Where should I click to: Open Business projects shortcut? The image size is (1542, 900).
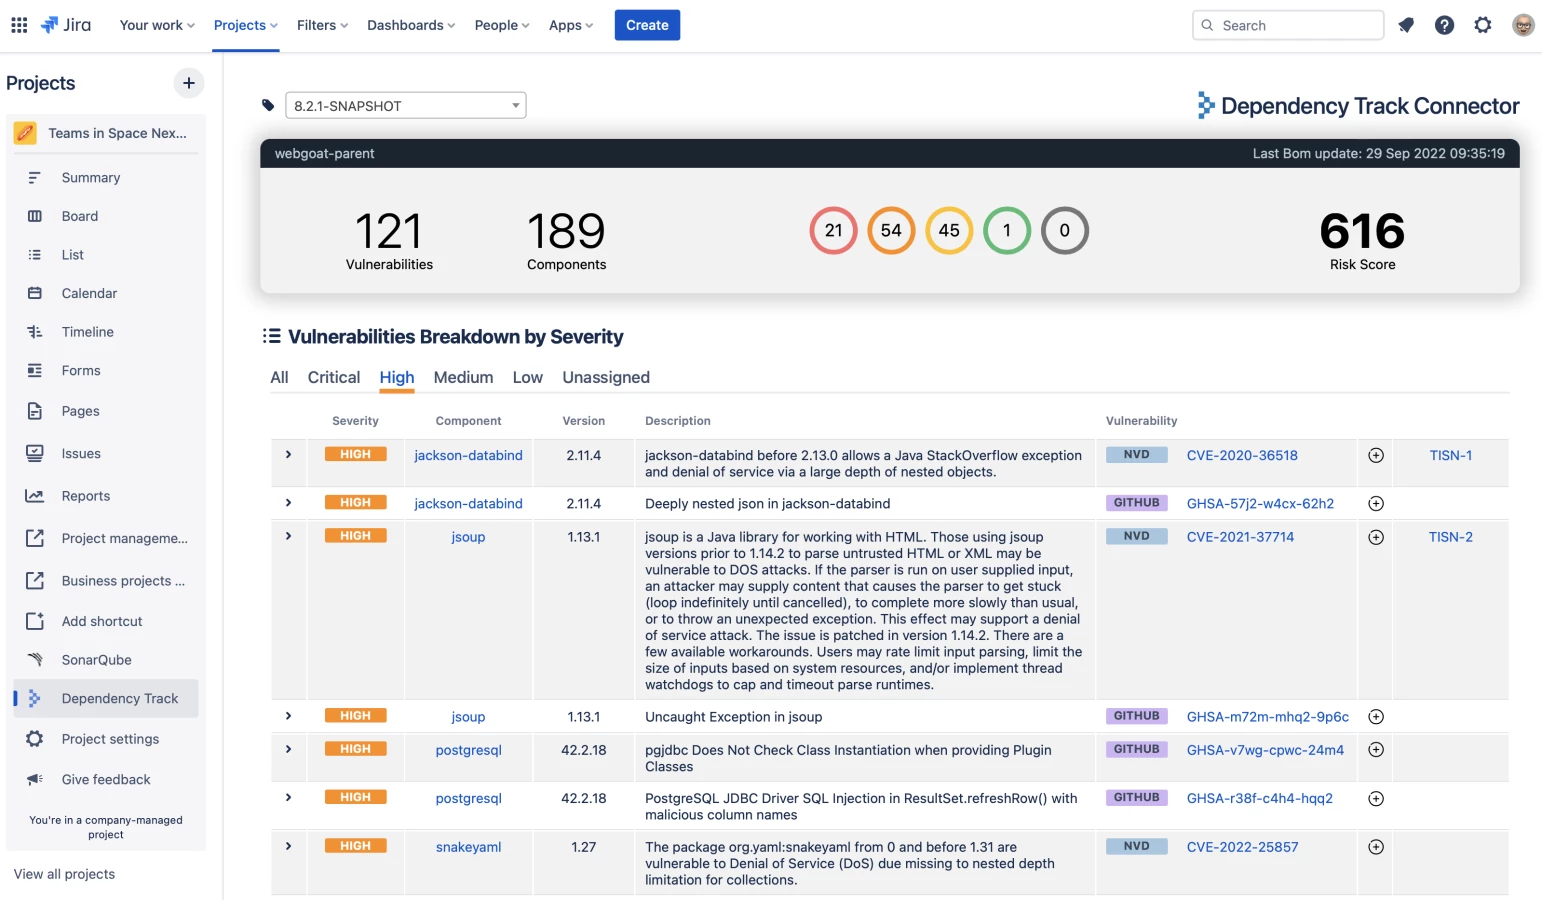[106, 581]
